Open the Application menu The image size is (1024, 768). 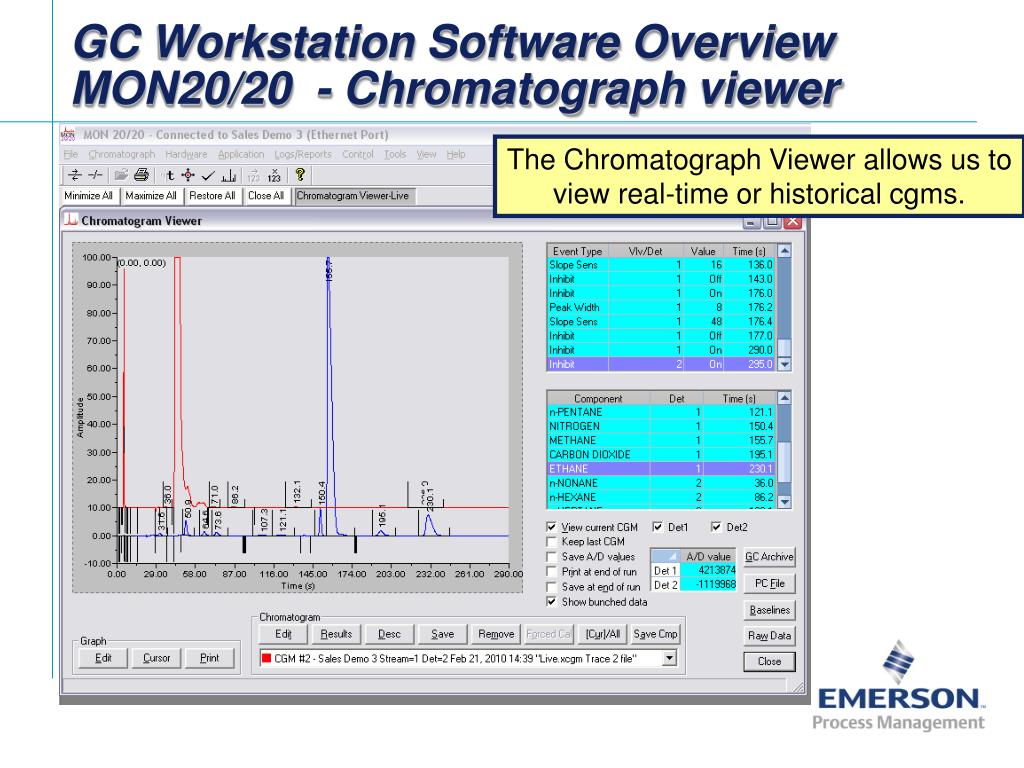tap(241, 154)
